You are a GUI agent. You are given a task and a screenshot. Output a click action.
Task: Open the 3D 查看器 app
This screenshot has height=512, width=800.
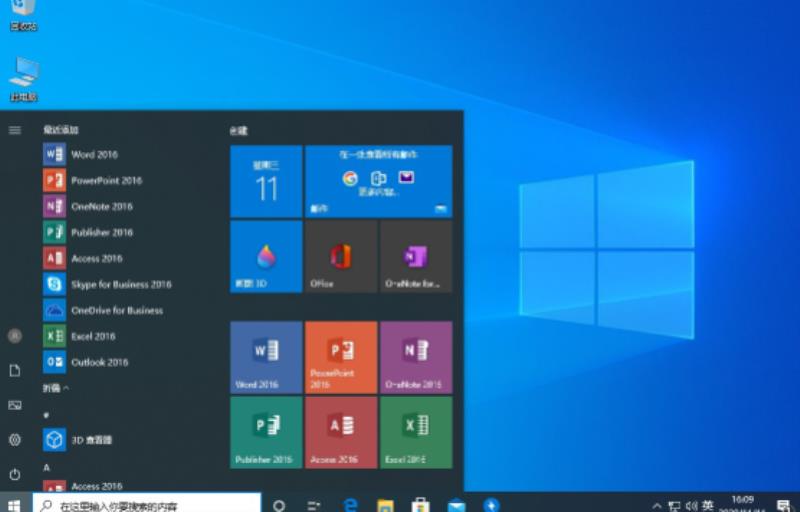pyautogui.click(x=117, y=440)
